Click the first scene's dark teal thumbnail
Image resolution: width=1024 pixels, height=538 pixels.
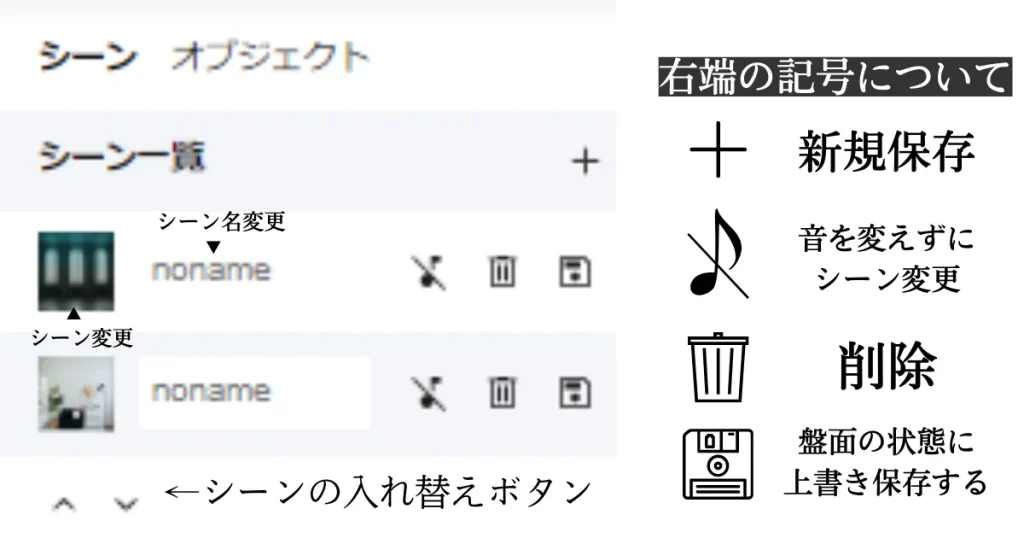(x=76, y=271)
